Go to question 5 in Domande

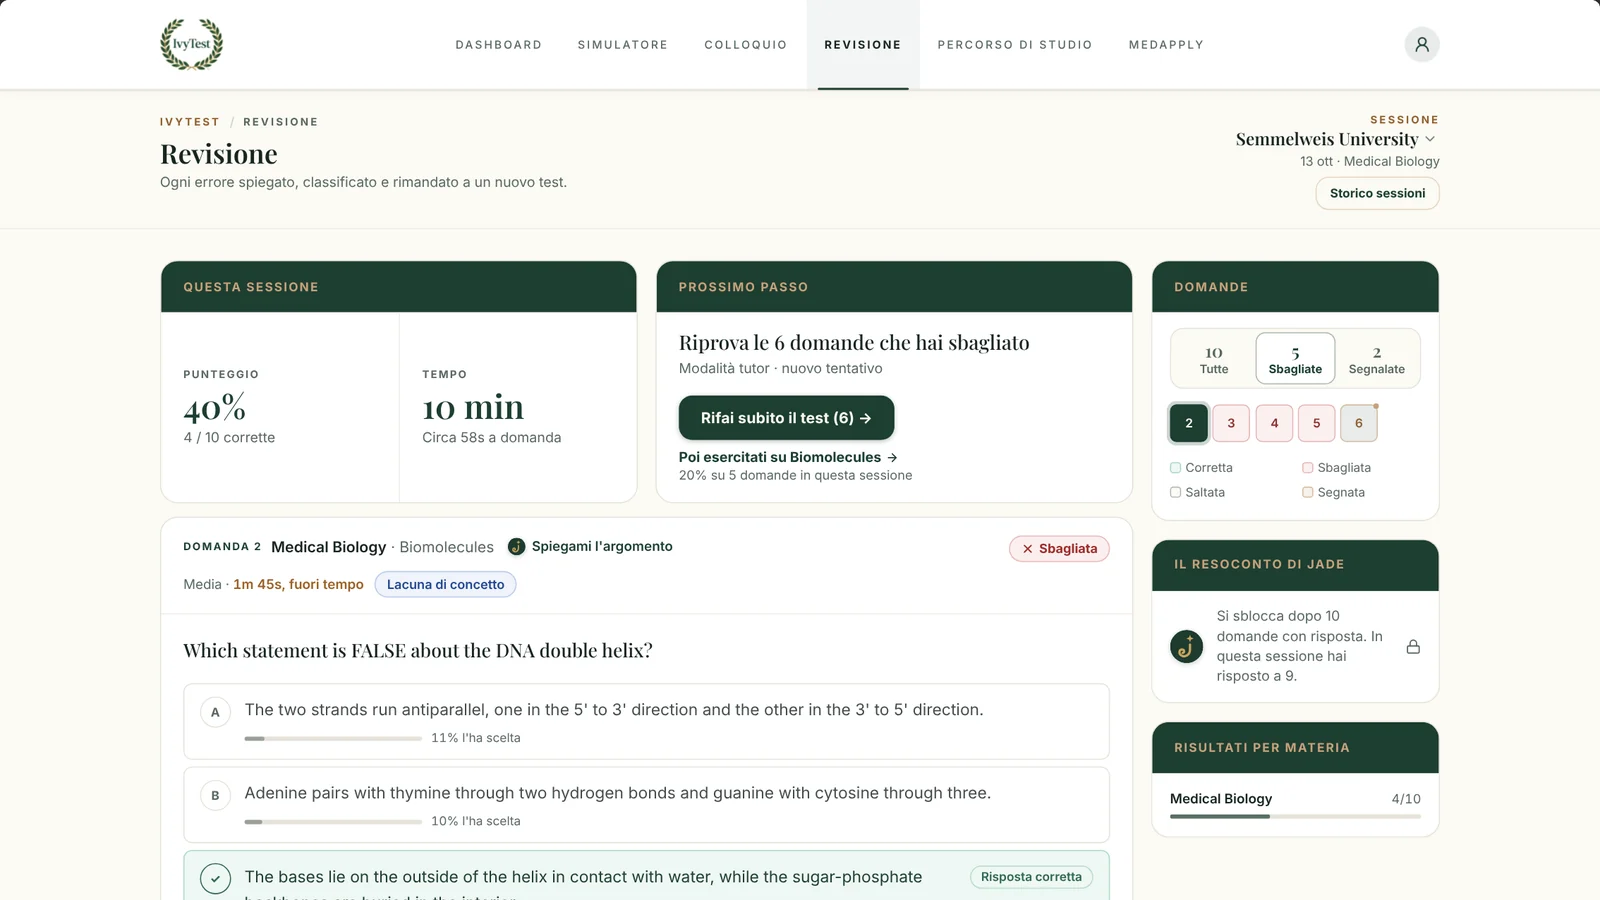click(1316, 423)
